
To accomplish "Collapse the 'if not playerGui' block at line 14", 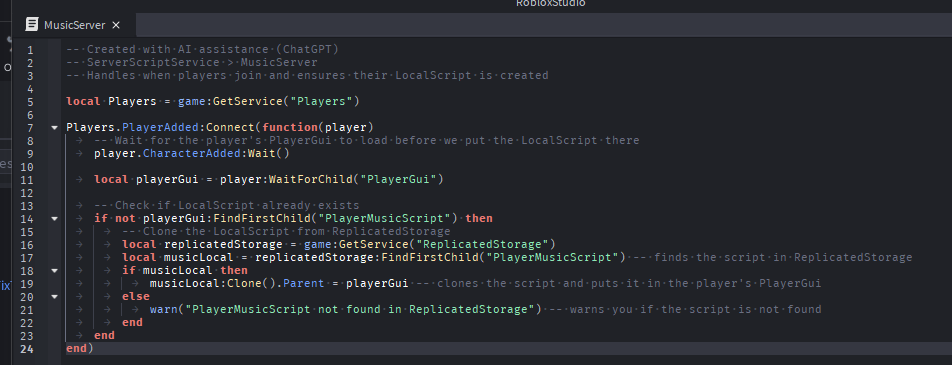I will pyautogui.click(x=54, y=218).
